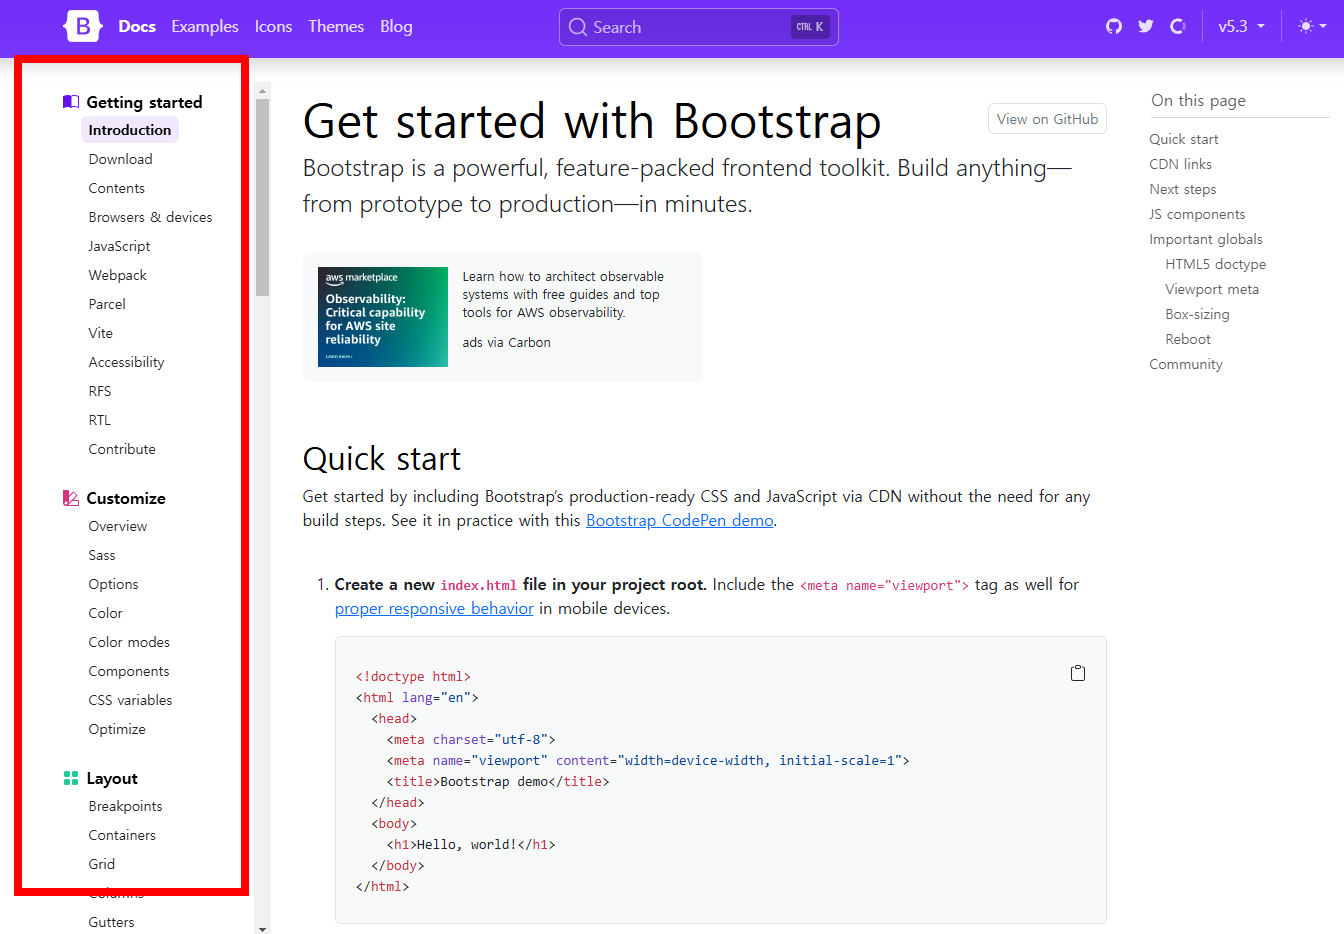Open the Open Collective icon link
The width and height of the screenshot is (1344, 934).
coord(1178,27)
